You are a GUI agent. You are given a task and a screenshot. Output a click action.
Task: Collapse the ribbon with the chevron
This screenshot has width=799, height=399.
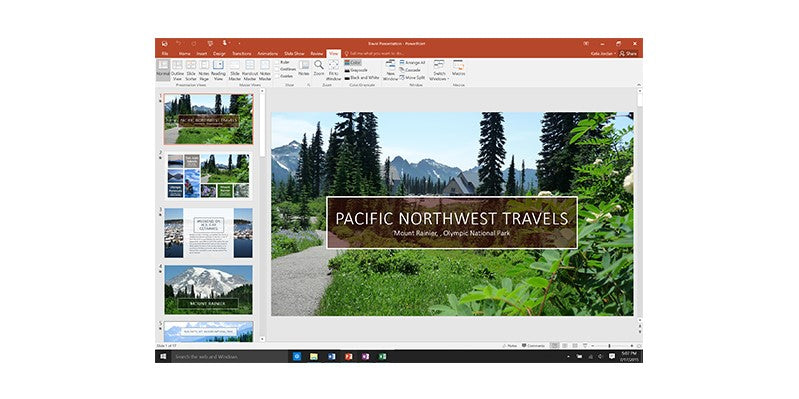click(x=639, y=85)
